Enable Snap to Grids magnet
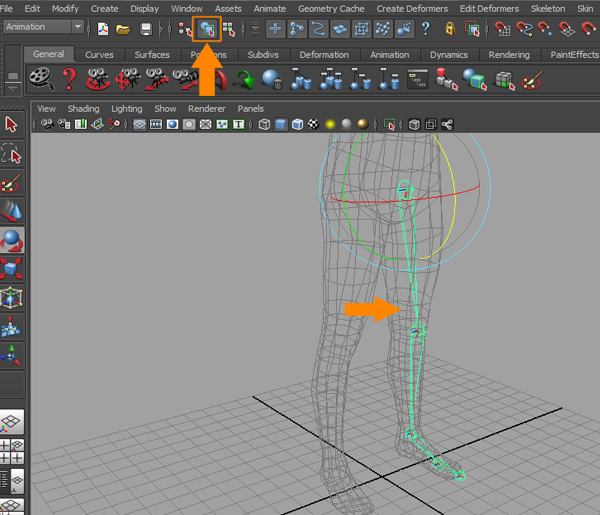The height and width of the screenshot is (515, 600). 502,29
